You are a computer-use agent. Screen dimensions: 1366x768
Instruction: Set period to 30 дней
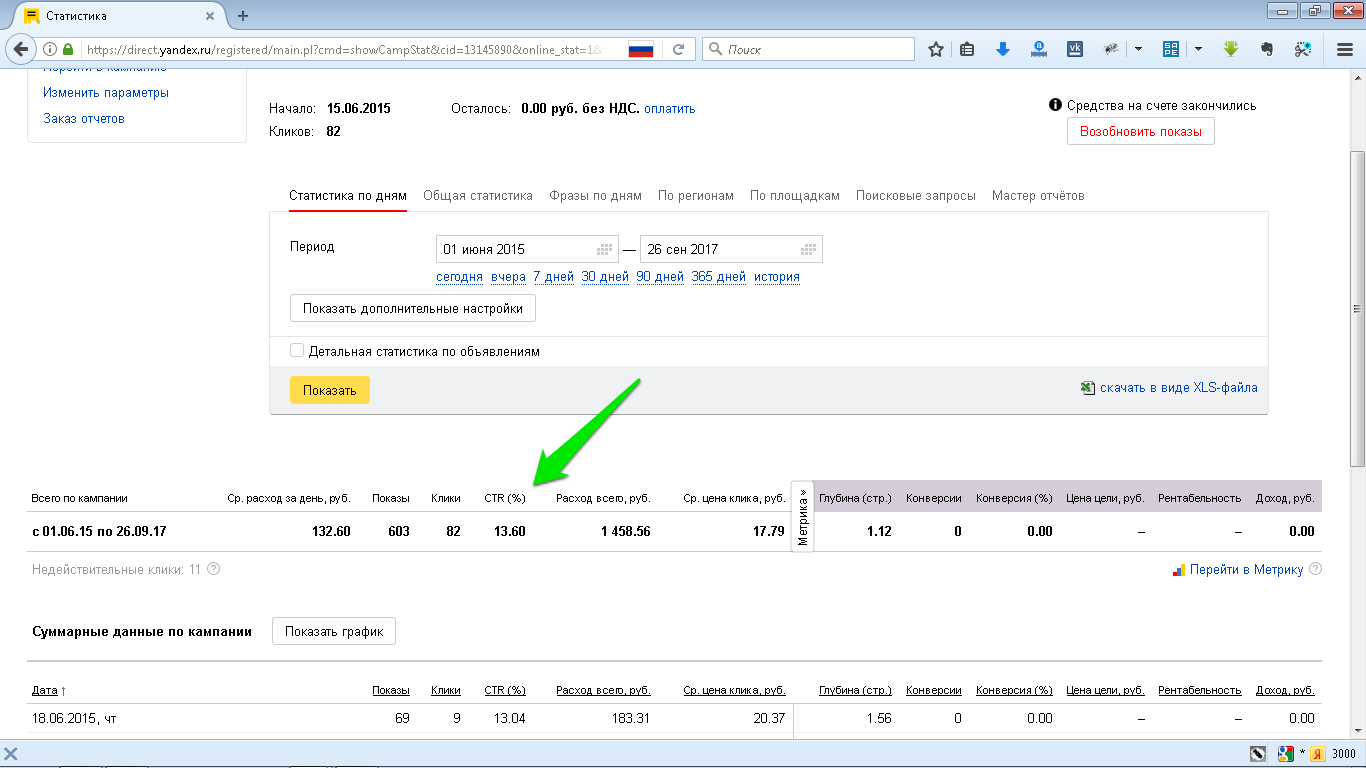tap(605, 277)
